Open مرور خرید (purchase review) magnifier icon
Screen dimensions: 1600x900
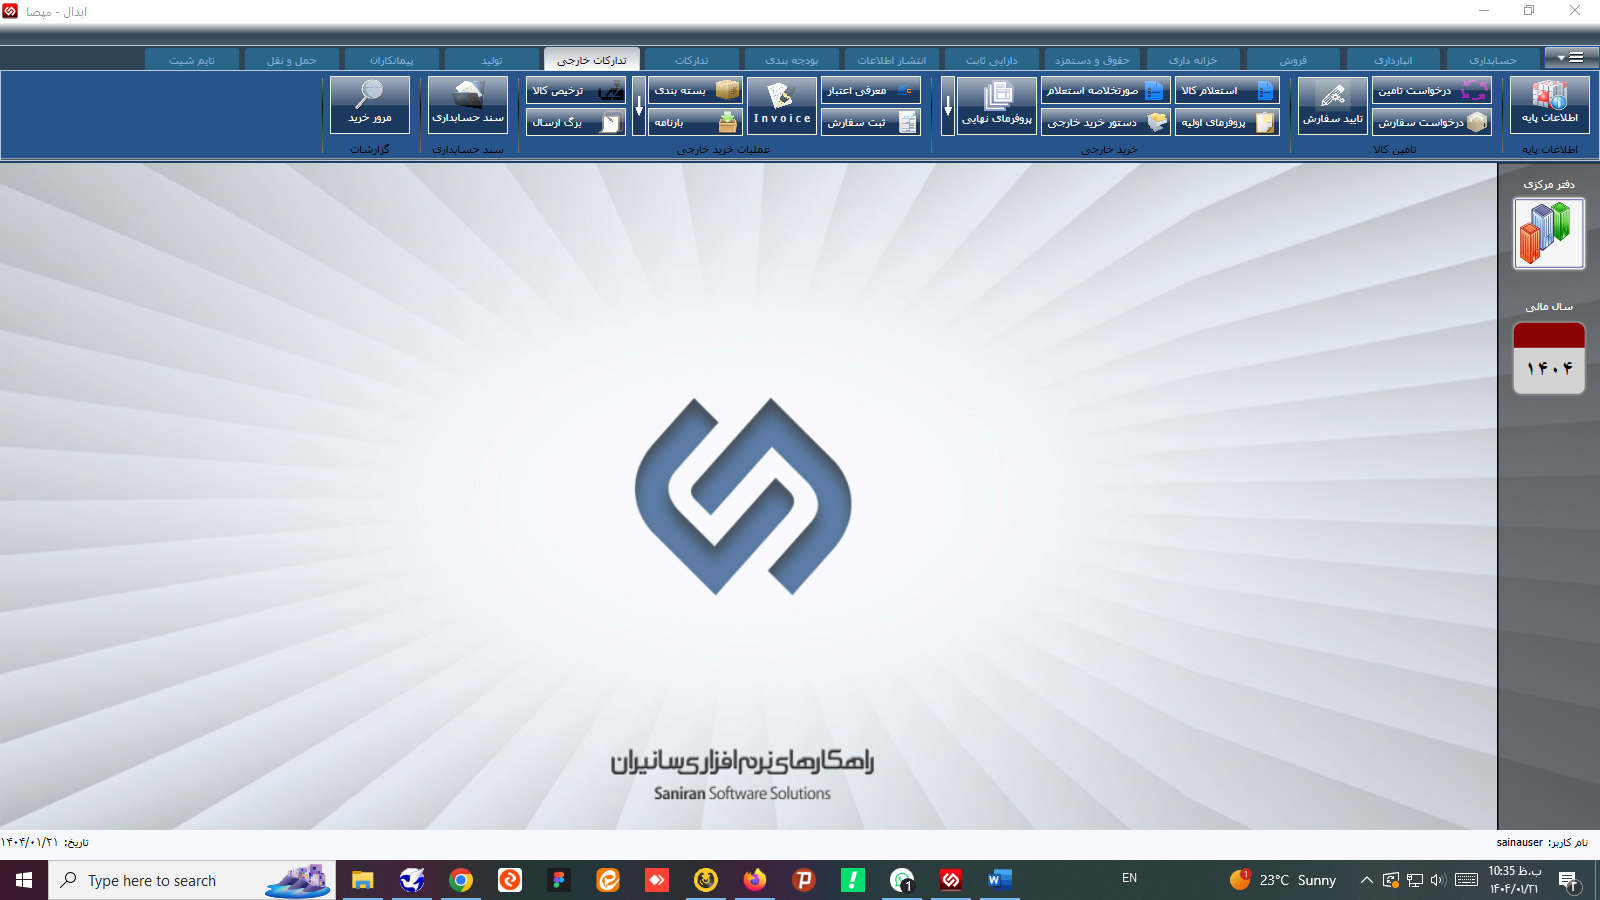(370, 104)
